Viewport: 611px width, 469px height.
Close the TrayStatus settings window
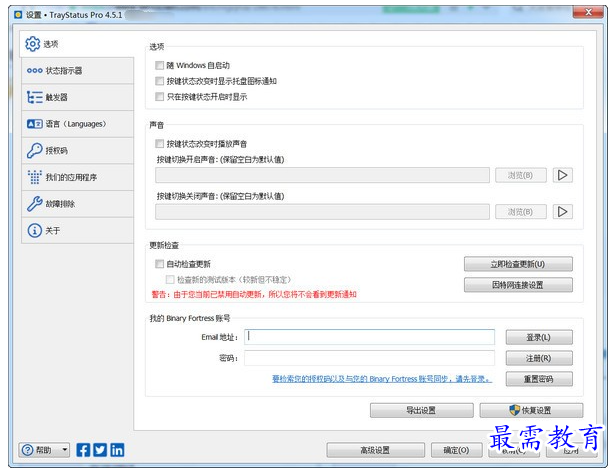pyautogui.click(x=588, y=12)
